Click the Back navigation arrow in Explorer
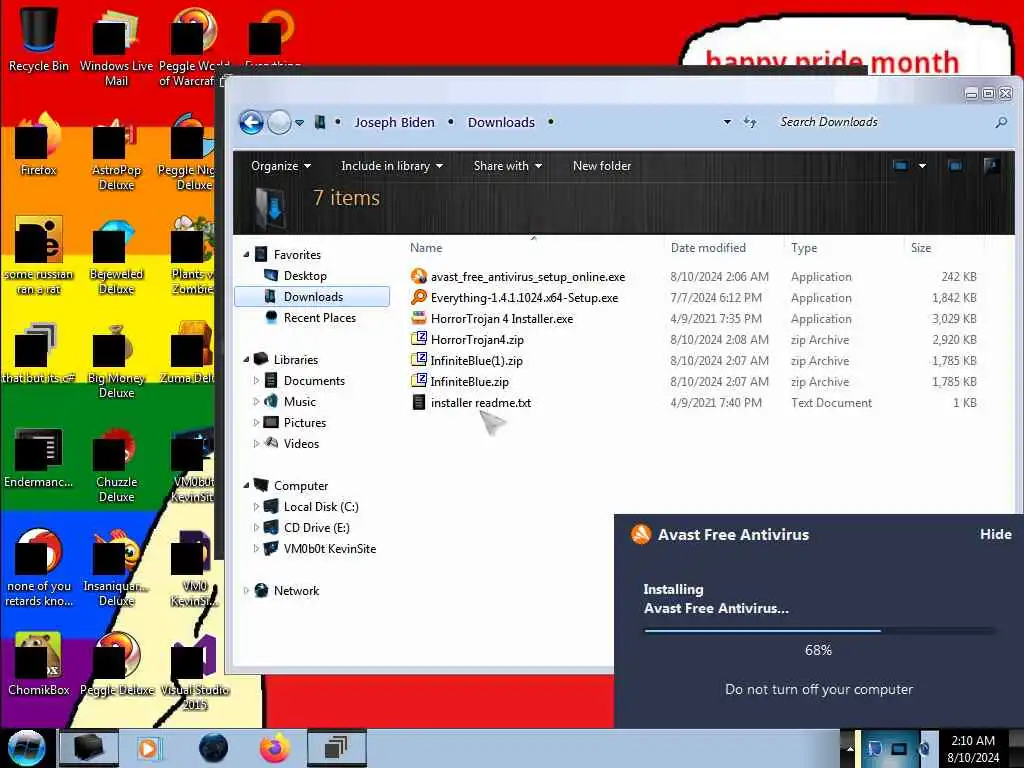 pyautogui.click(x=251, y=122)
